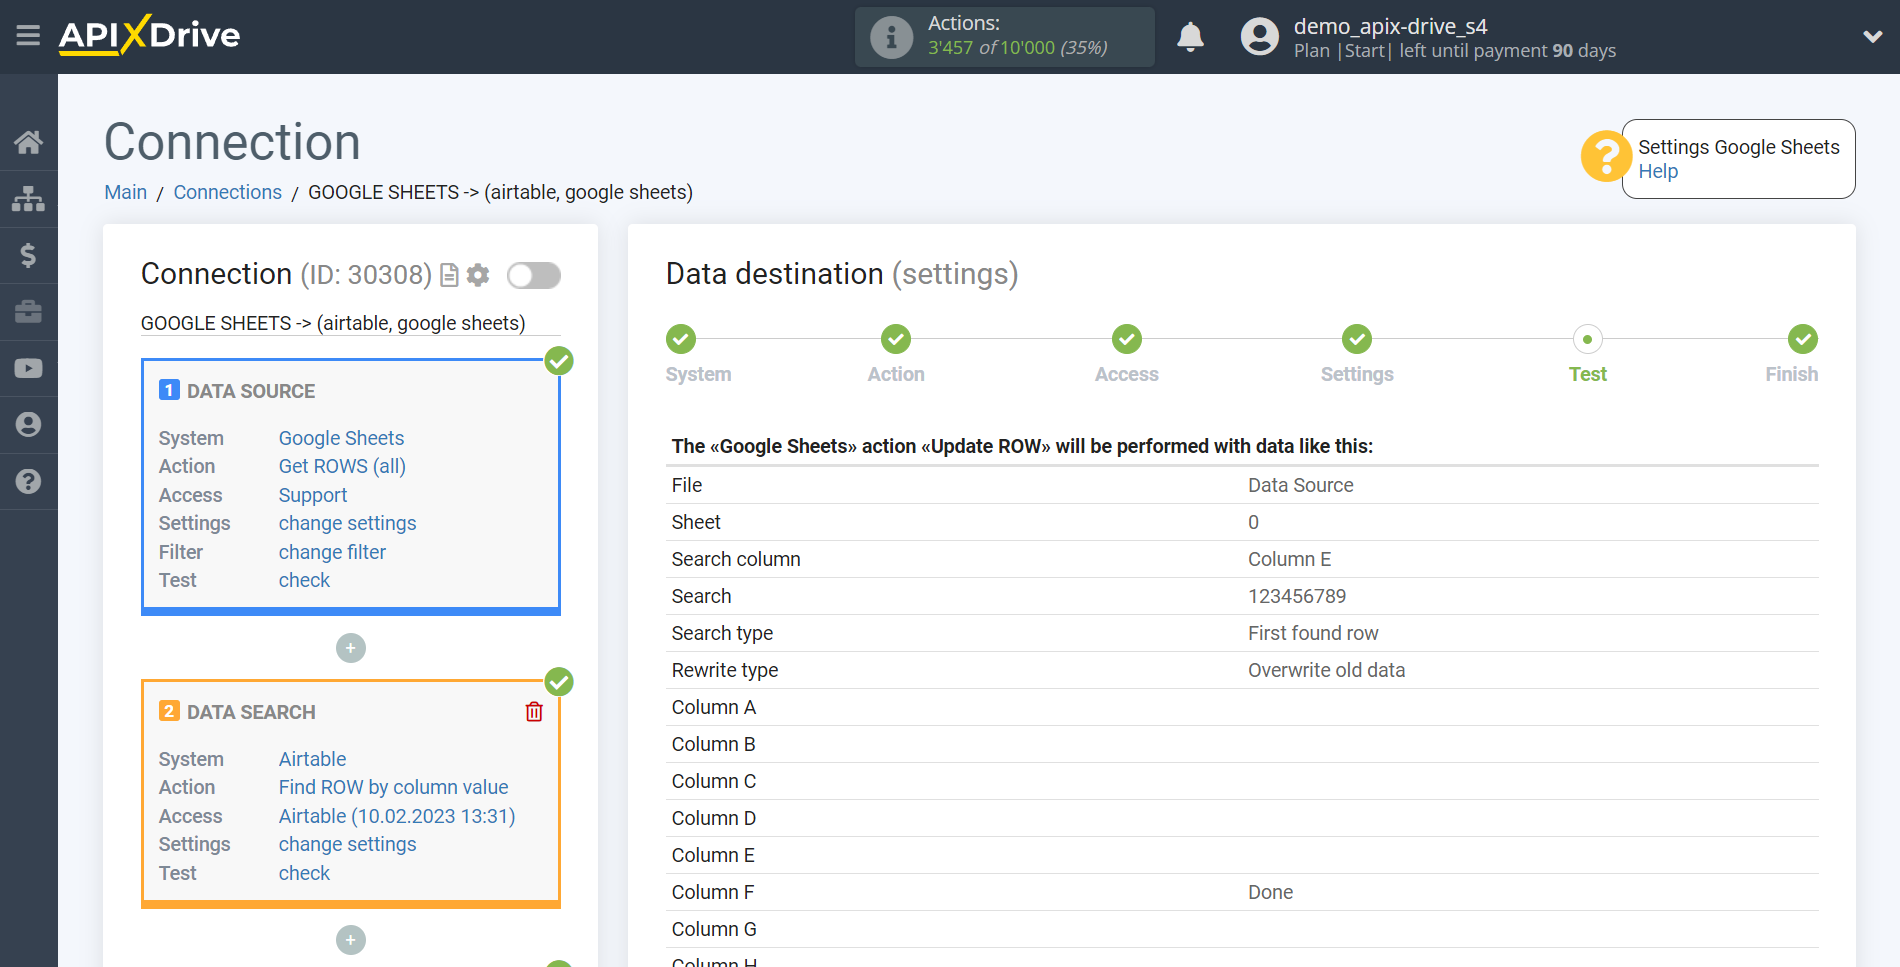The height and width of the screenshot is (967, 1900).
Task: Open Google Sheets system link in Data Source
Action: [341, 438]
